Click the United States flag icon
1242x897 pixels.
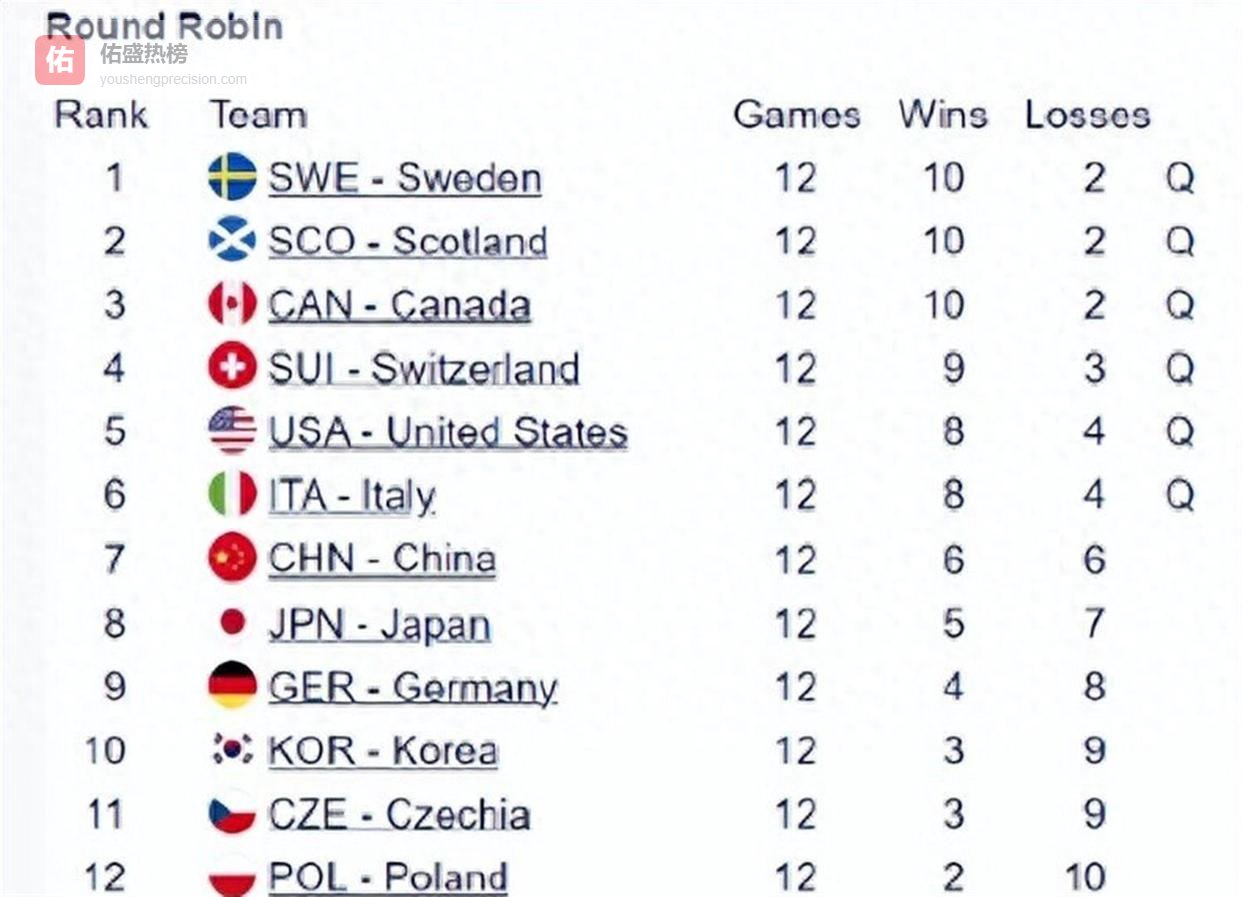pos(232,431)
